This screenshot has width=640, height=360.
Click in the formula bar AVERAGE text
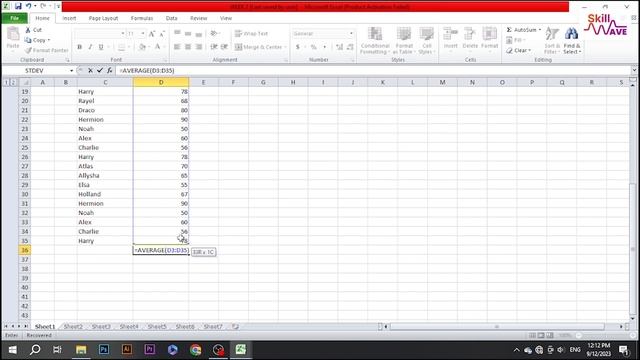click(148, 71)
